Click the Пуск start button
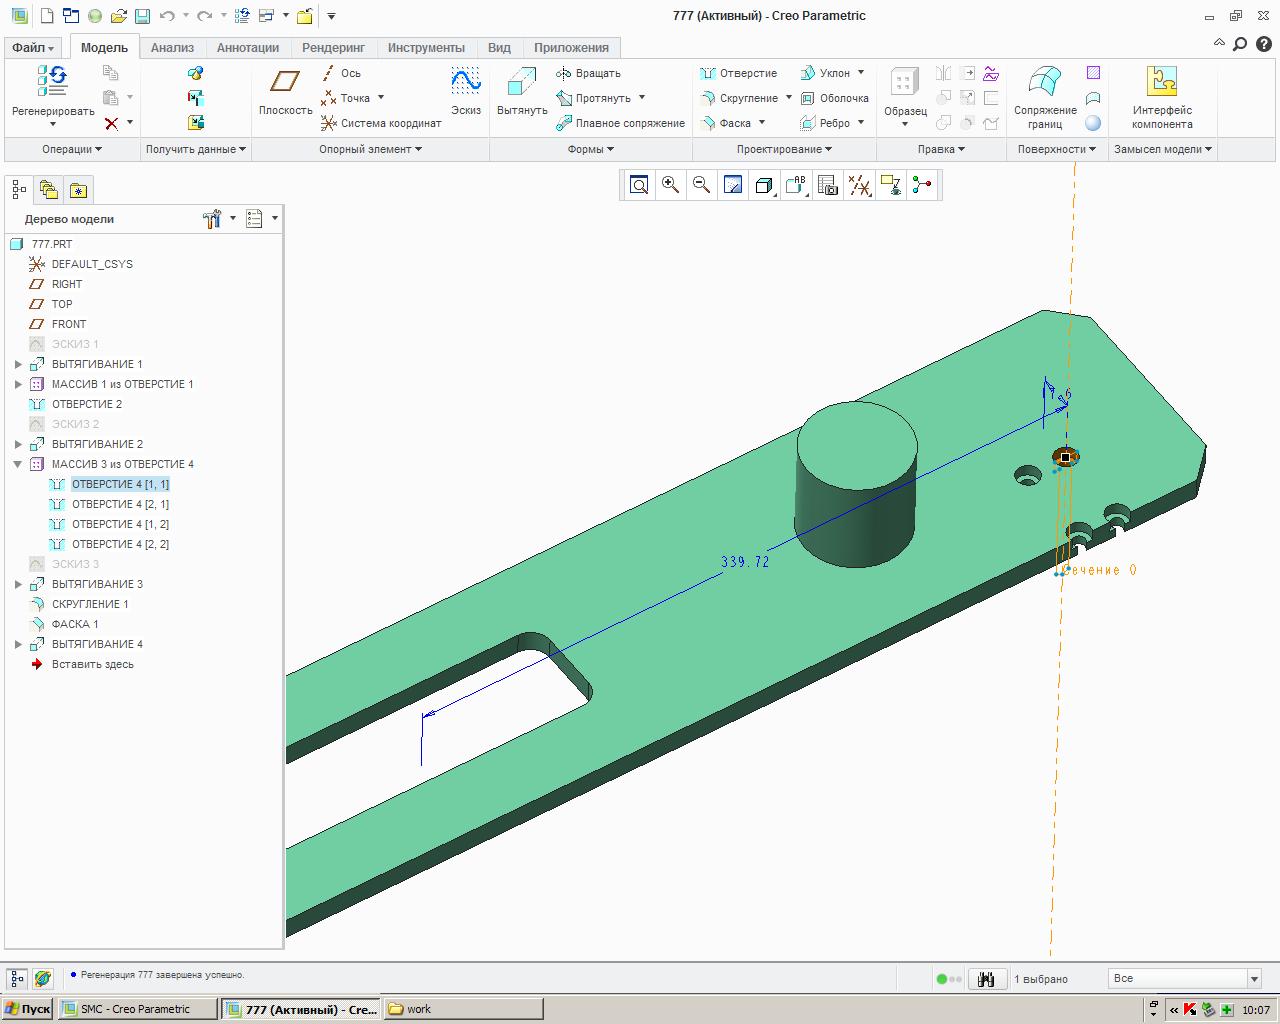Viewport: 1280px width, 1024px height. pos(27,1009)
